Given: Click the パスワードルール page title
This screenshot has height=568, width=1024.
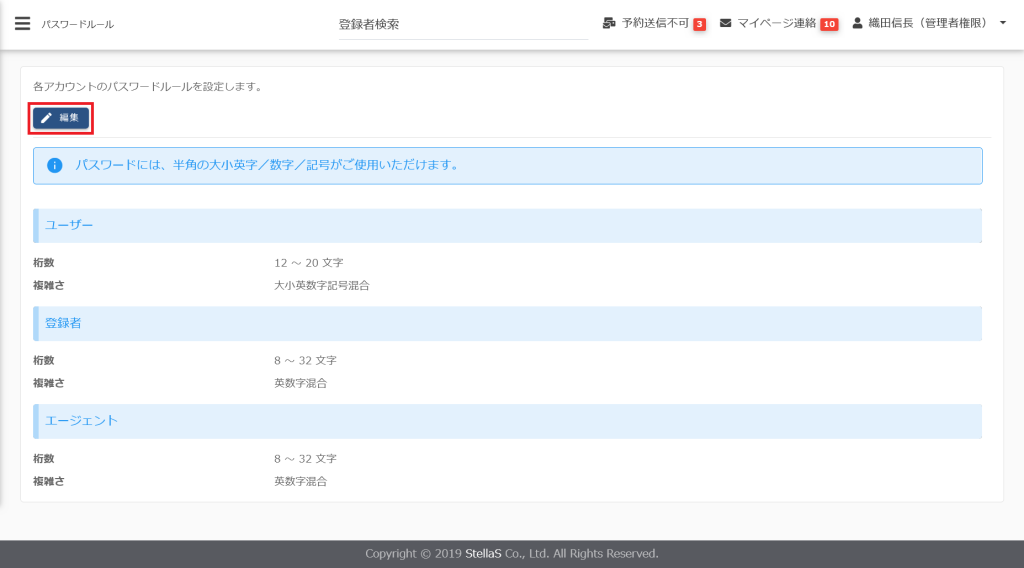Looking at the screenshot, I should [77, 24].
